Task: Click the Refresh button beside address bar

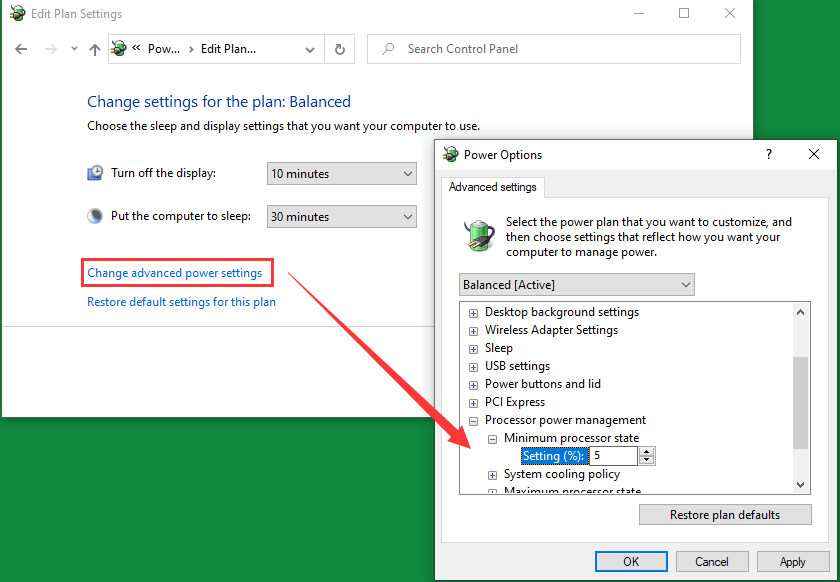Action: [x=340, y=49]
